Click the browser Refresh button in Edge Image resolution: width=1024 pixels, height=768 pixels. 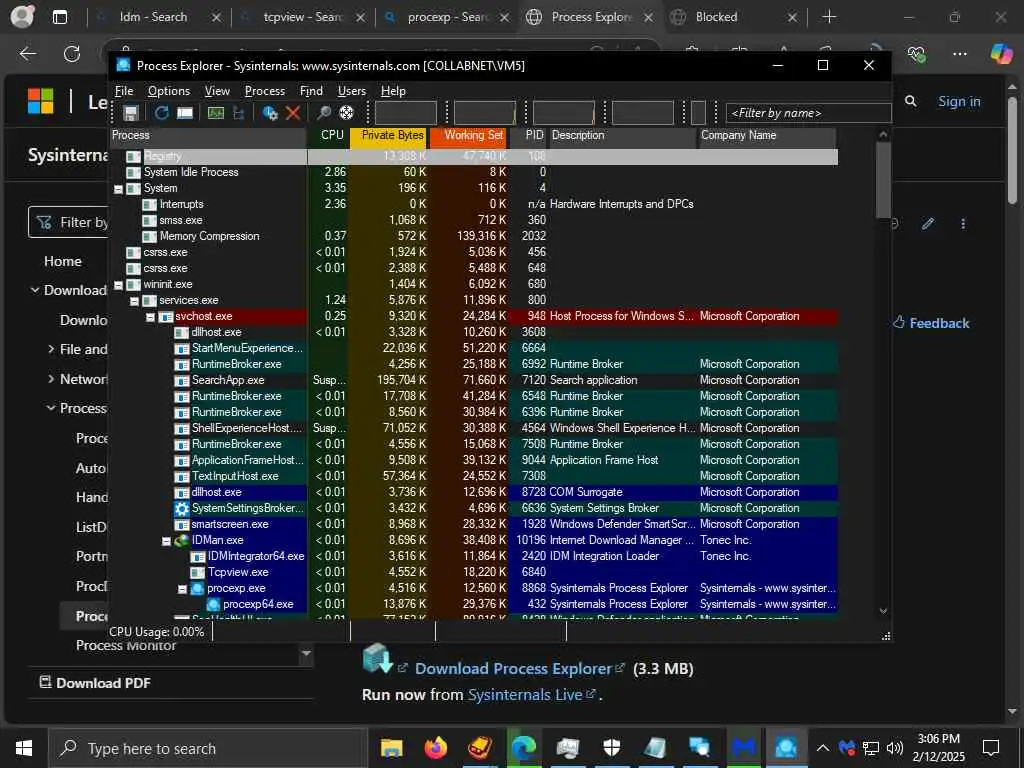[x=72, y=54]
